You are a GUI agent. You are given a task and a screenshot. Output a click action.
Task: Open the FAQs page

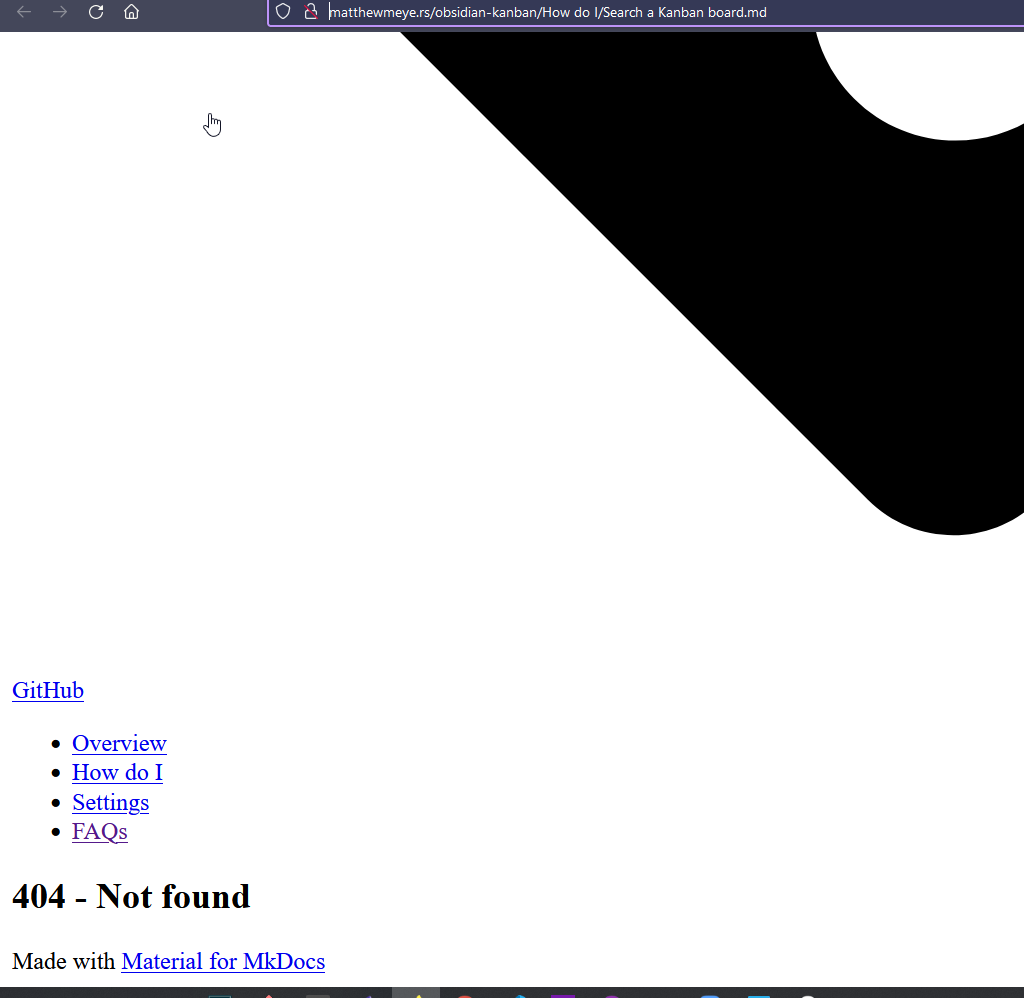point(99,831)
